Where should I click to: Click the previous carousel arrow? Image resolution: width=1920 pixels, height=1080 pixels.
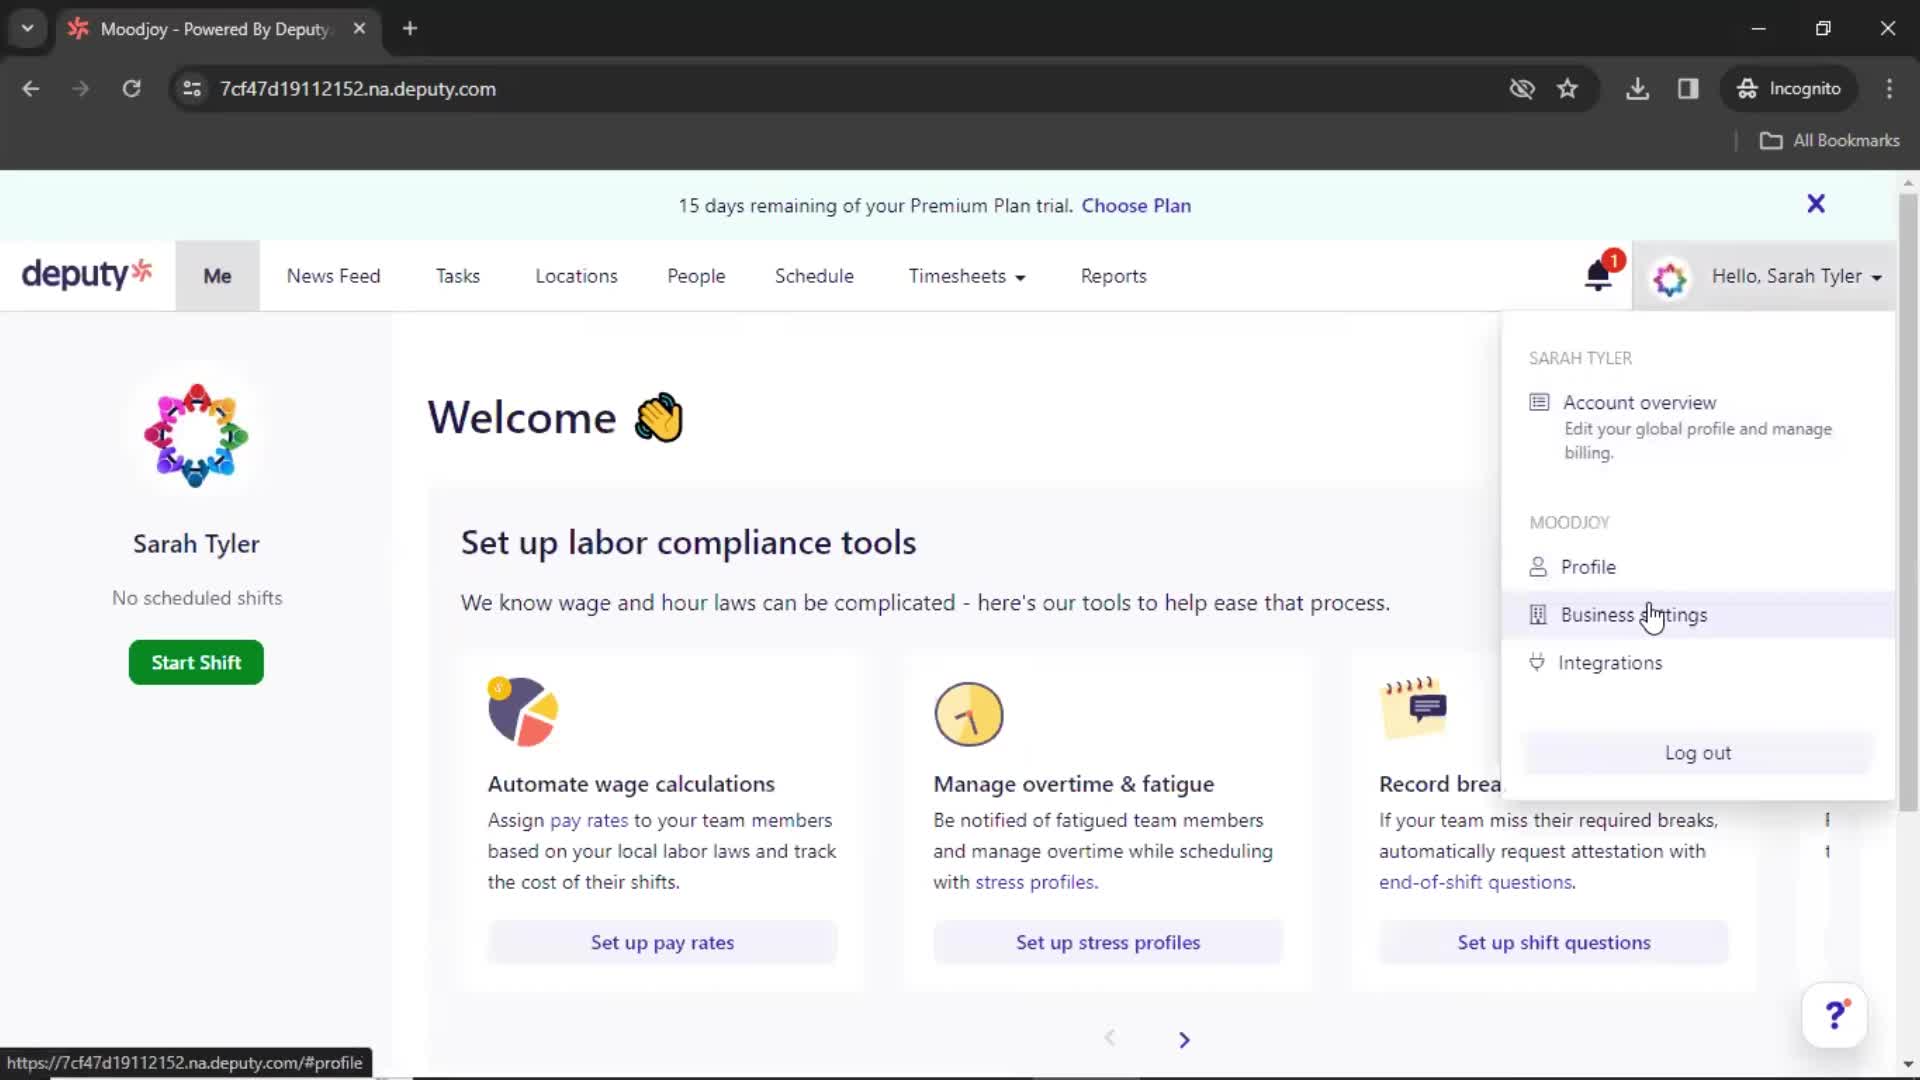point(1110,1038)
